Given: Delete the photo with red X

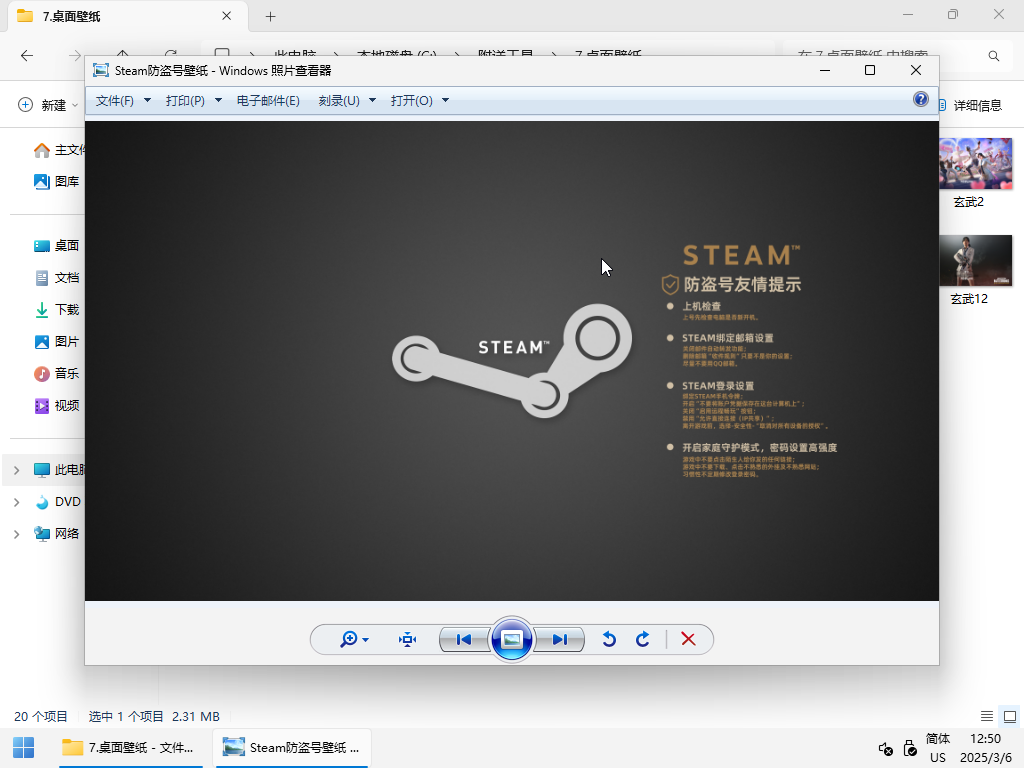Looking at the screenshot, I should click(688, 640).
